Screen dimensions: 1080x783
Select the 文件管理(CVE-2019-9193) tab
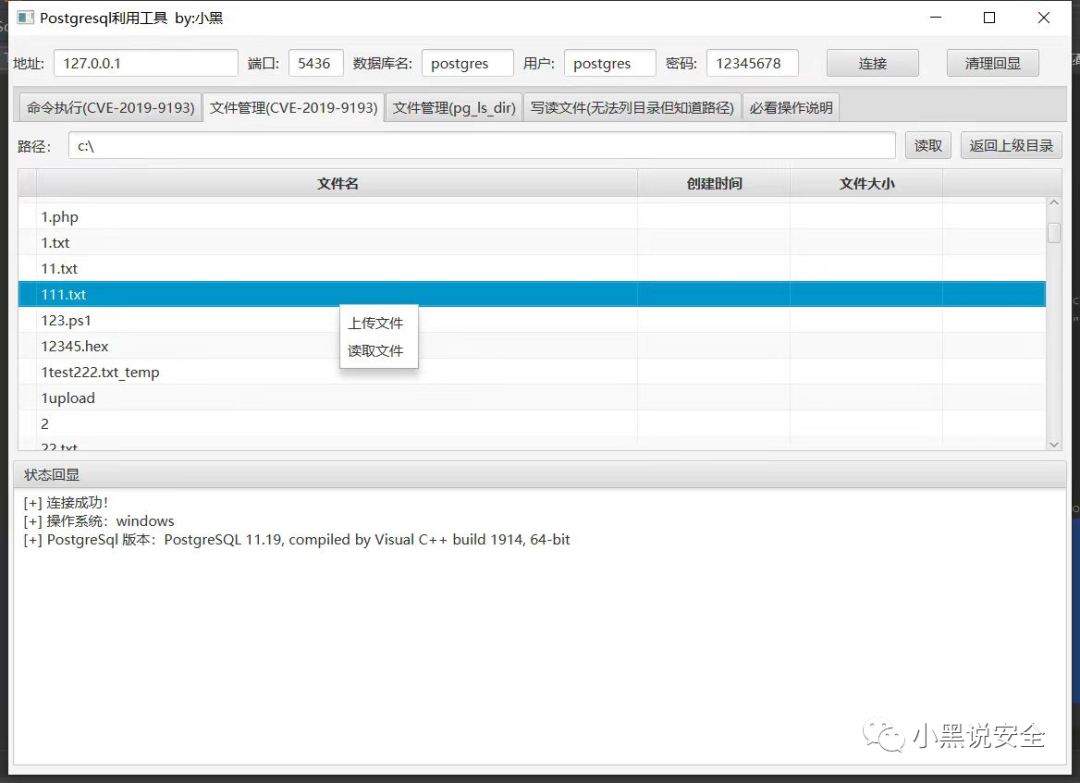pos(293,108)
